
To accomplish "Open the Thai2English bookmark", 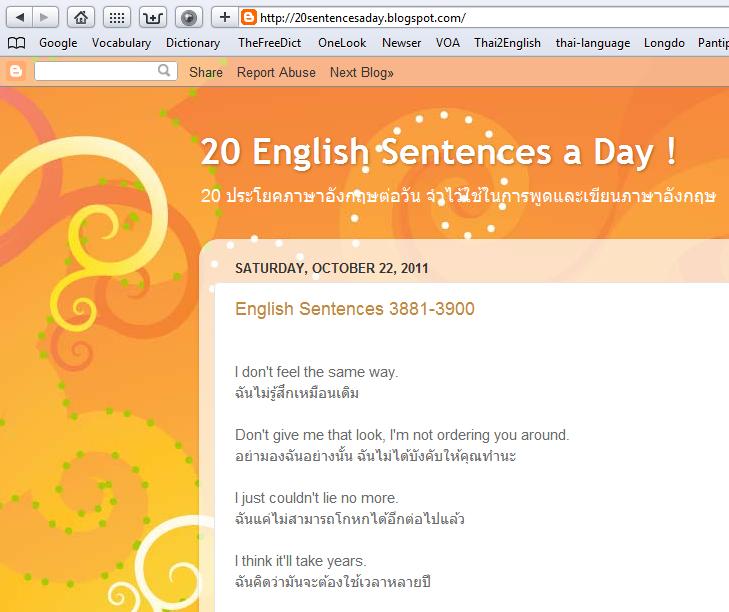I will (x=507, y=43).
